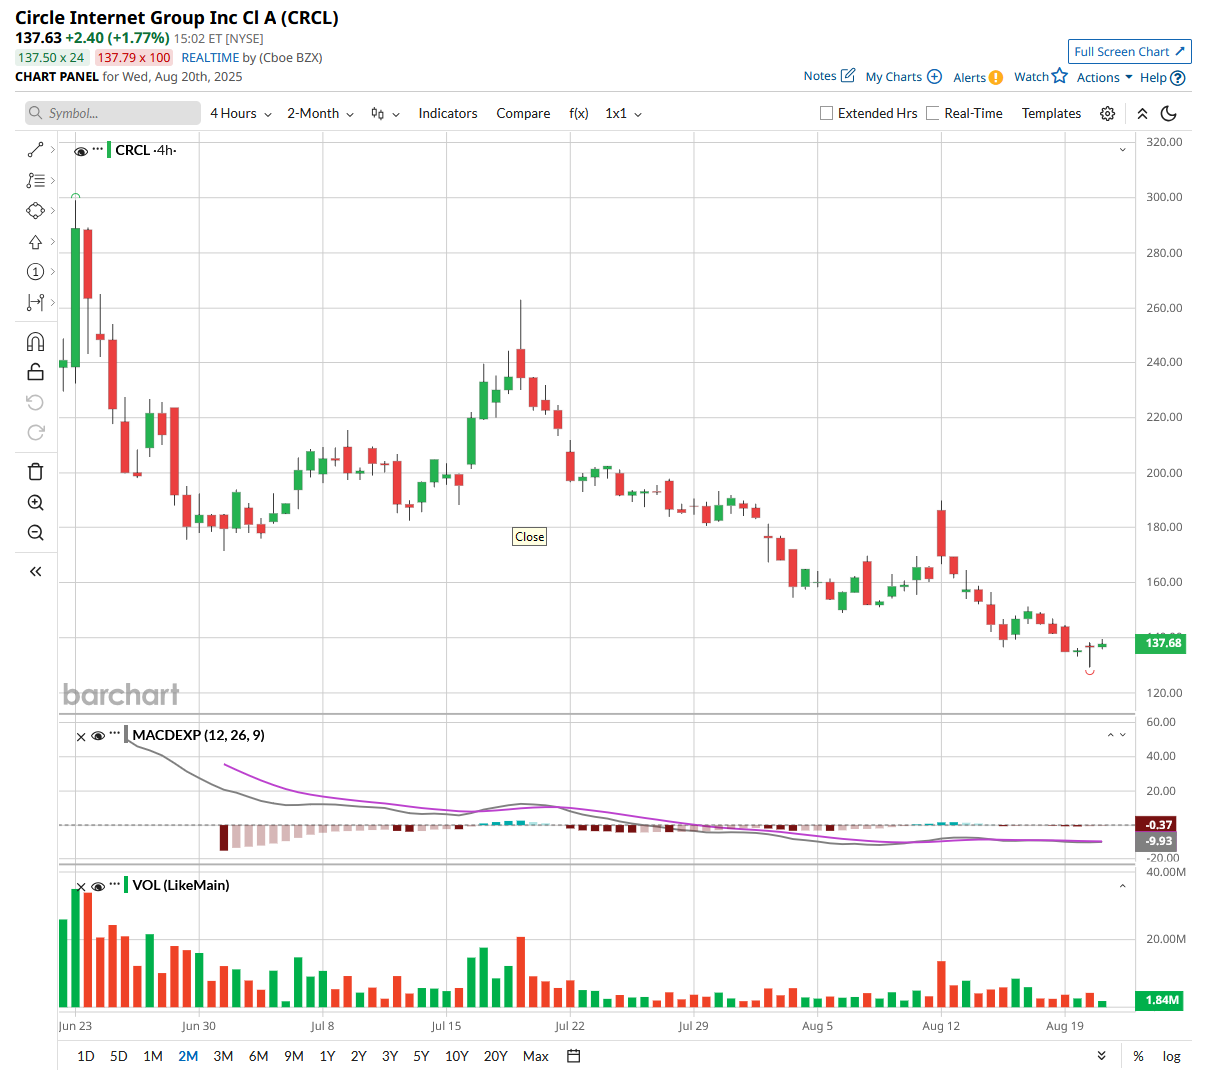
Task: Toggle the magnet snap tool
Action: pos(35,342)
